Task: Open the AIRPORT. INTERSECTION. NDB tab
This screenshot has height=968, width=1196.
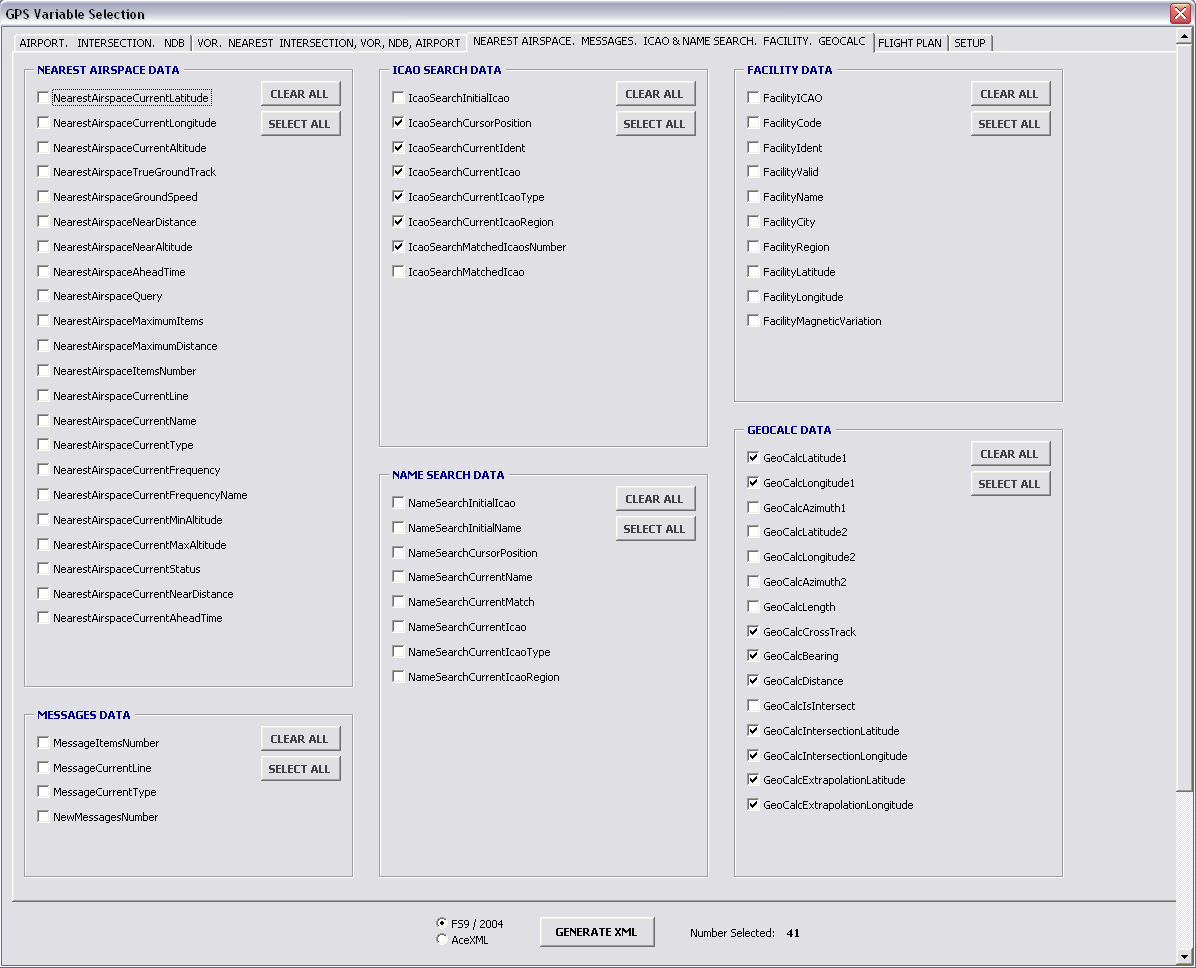Action: click(x=102, y=43)
